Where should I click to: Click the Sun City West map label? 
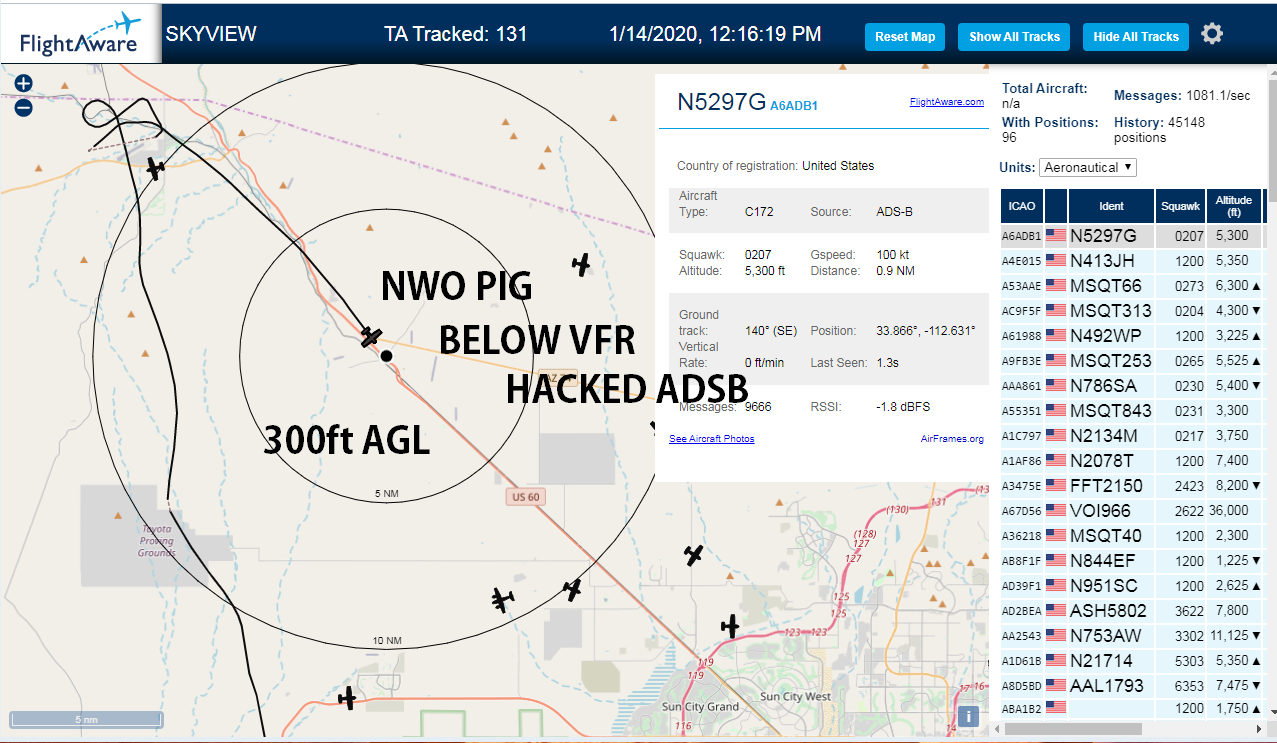[x=795, y=696]
